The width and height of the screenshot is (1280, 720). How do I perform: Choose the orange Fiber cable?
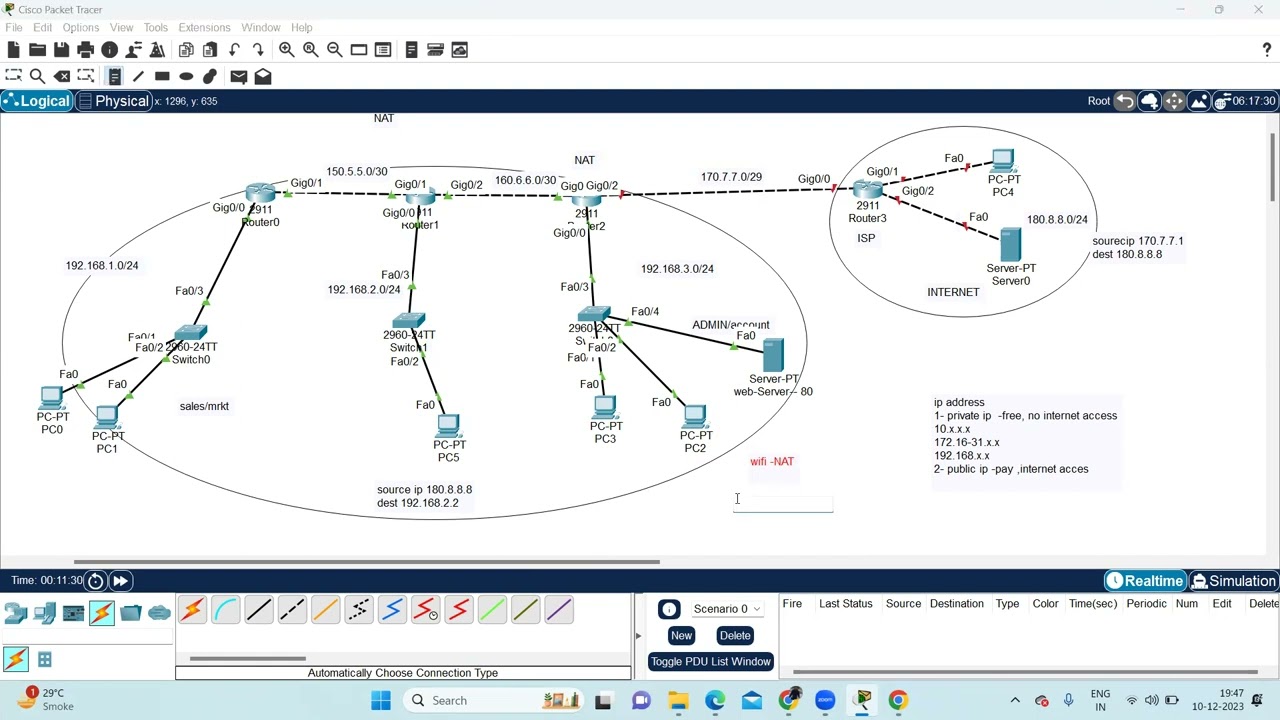pos(325,609)
